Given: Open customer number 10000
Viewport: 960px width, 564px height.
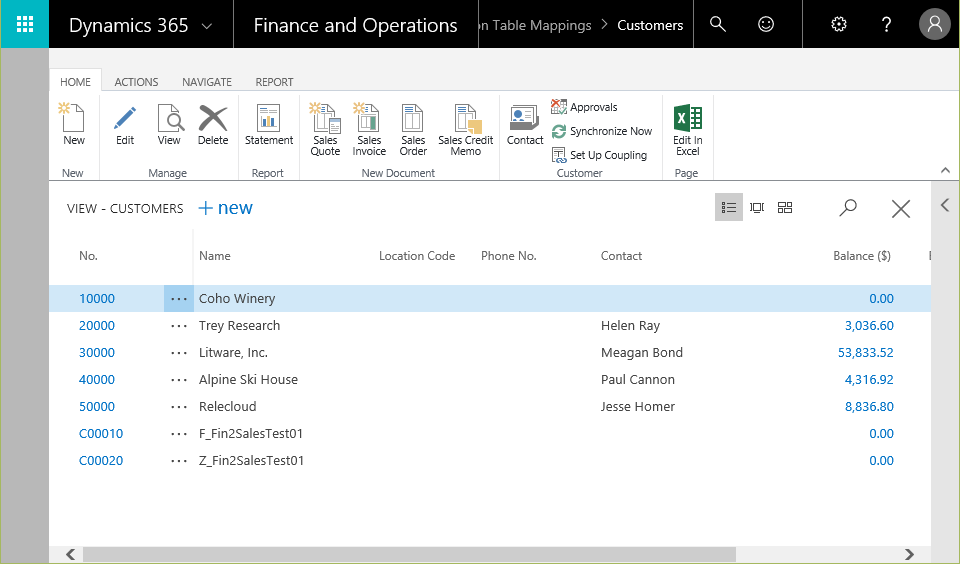Looking at the screenshot, I should (97, 299).
